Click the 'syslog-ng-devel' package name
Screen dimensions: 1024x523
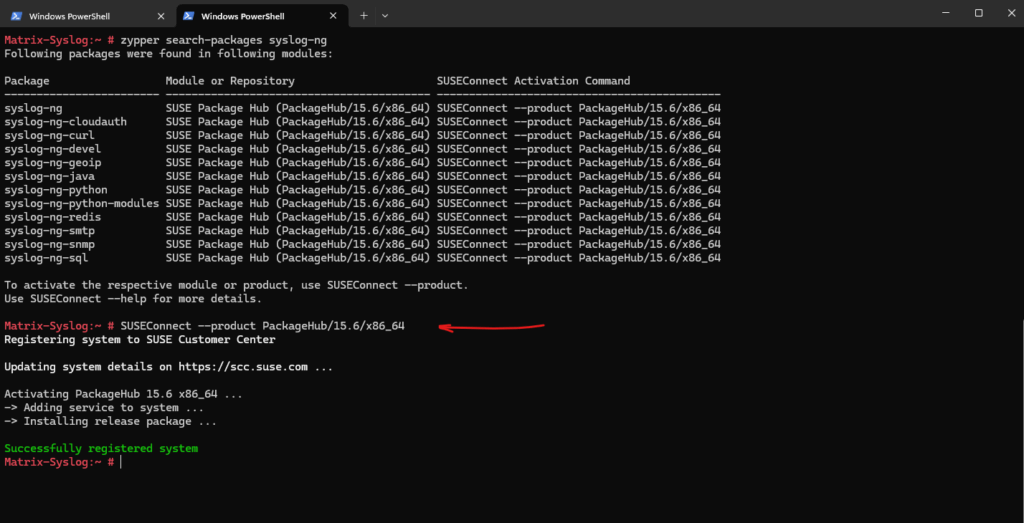coord(52,149)
